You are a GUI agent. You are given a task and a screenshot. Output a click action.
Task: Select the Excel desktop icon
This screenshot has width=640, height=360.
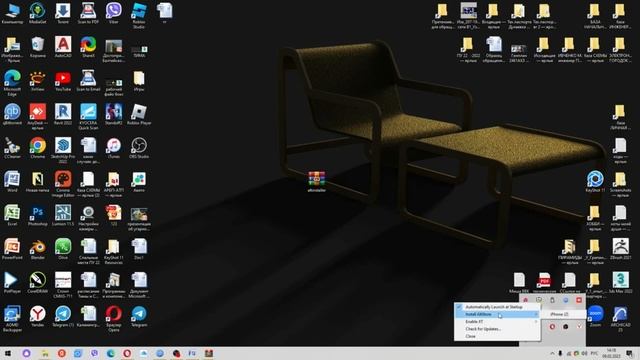click(12, 216)
